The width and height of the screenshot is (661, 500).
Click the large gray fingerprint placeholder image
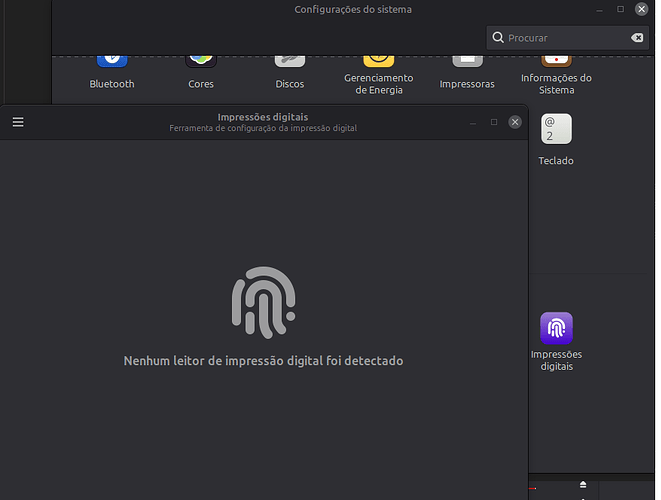click(263, 302)
